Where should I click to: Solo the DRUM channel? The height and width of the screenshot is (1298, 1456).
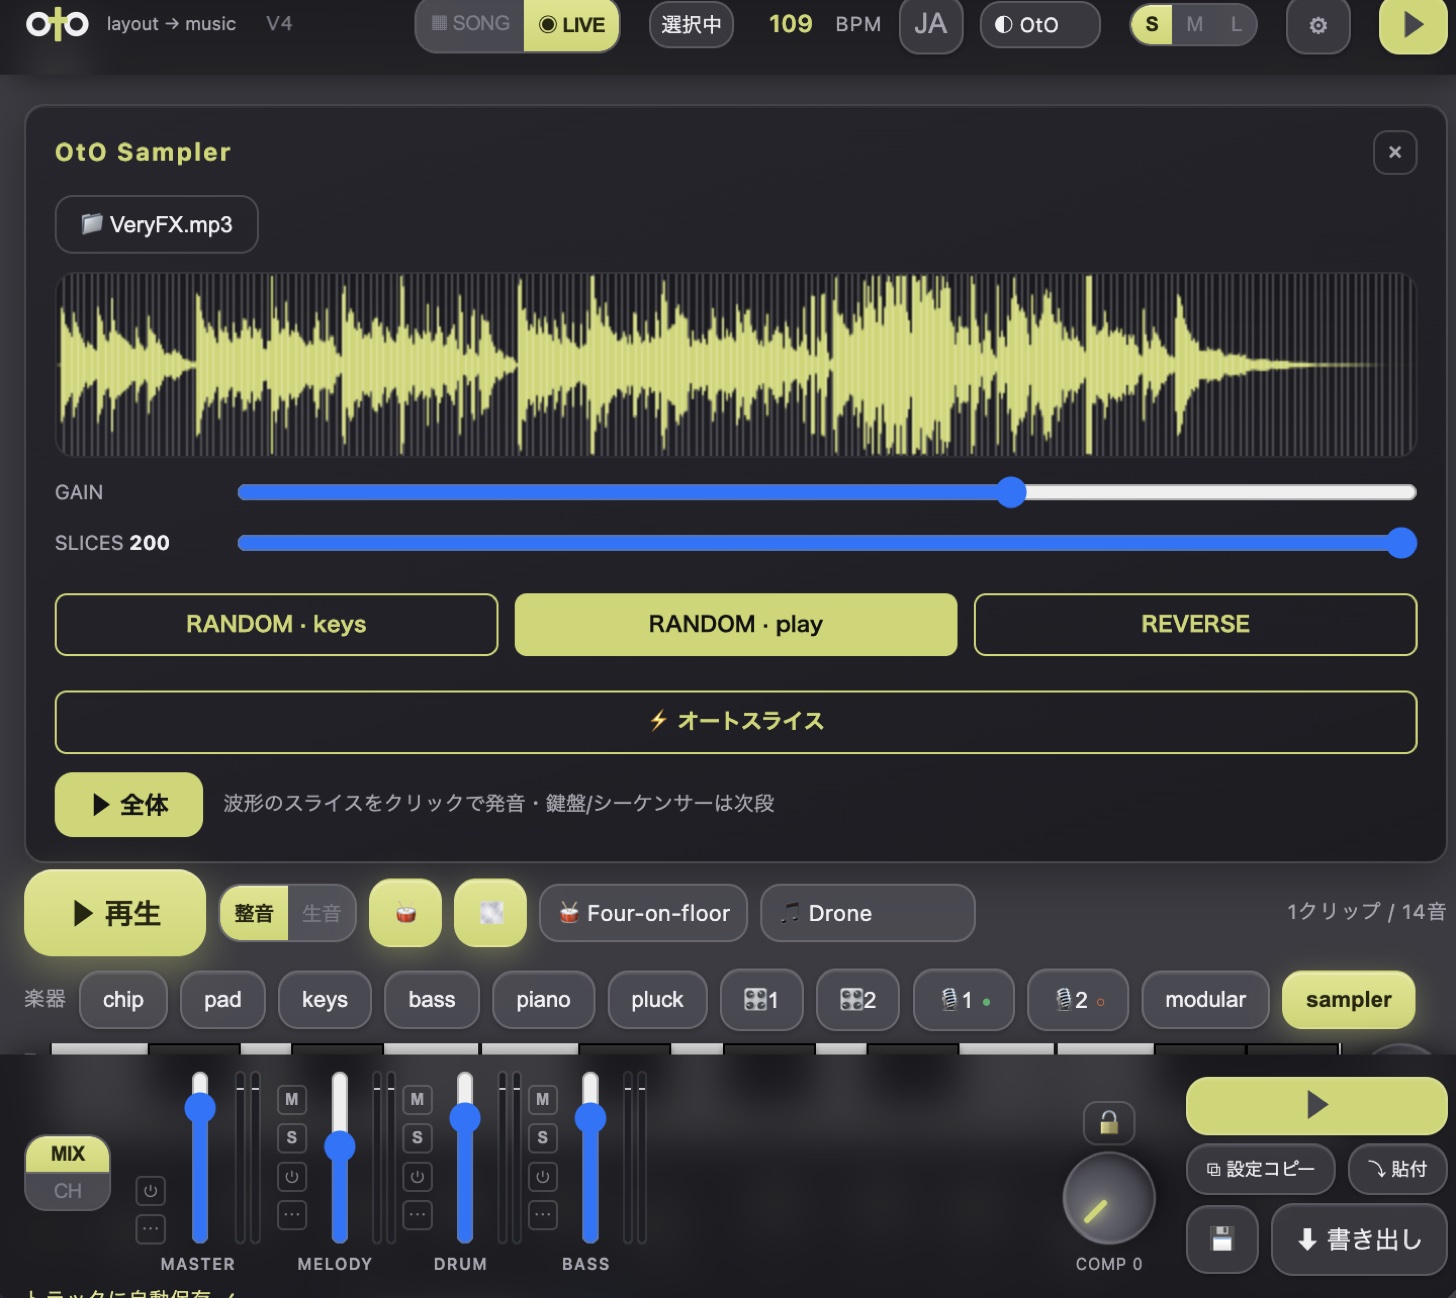pos(418,1137)
